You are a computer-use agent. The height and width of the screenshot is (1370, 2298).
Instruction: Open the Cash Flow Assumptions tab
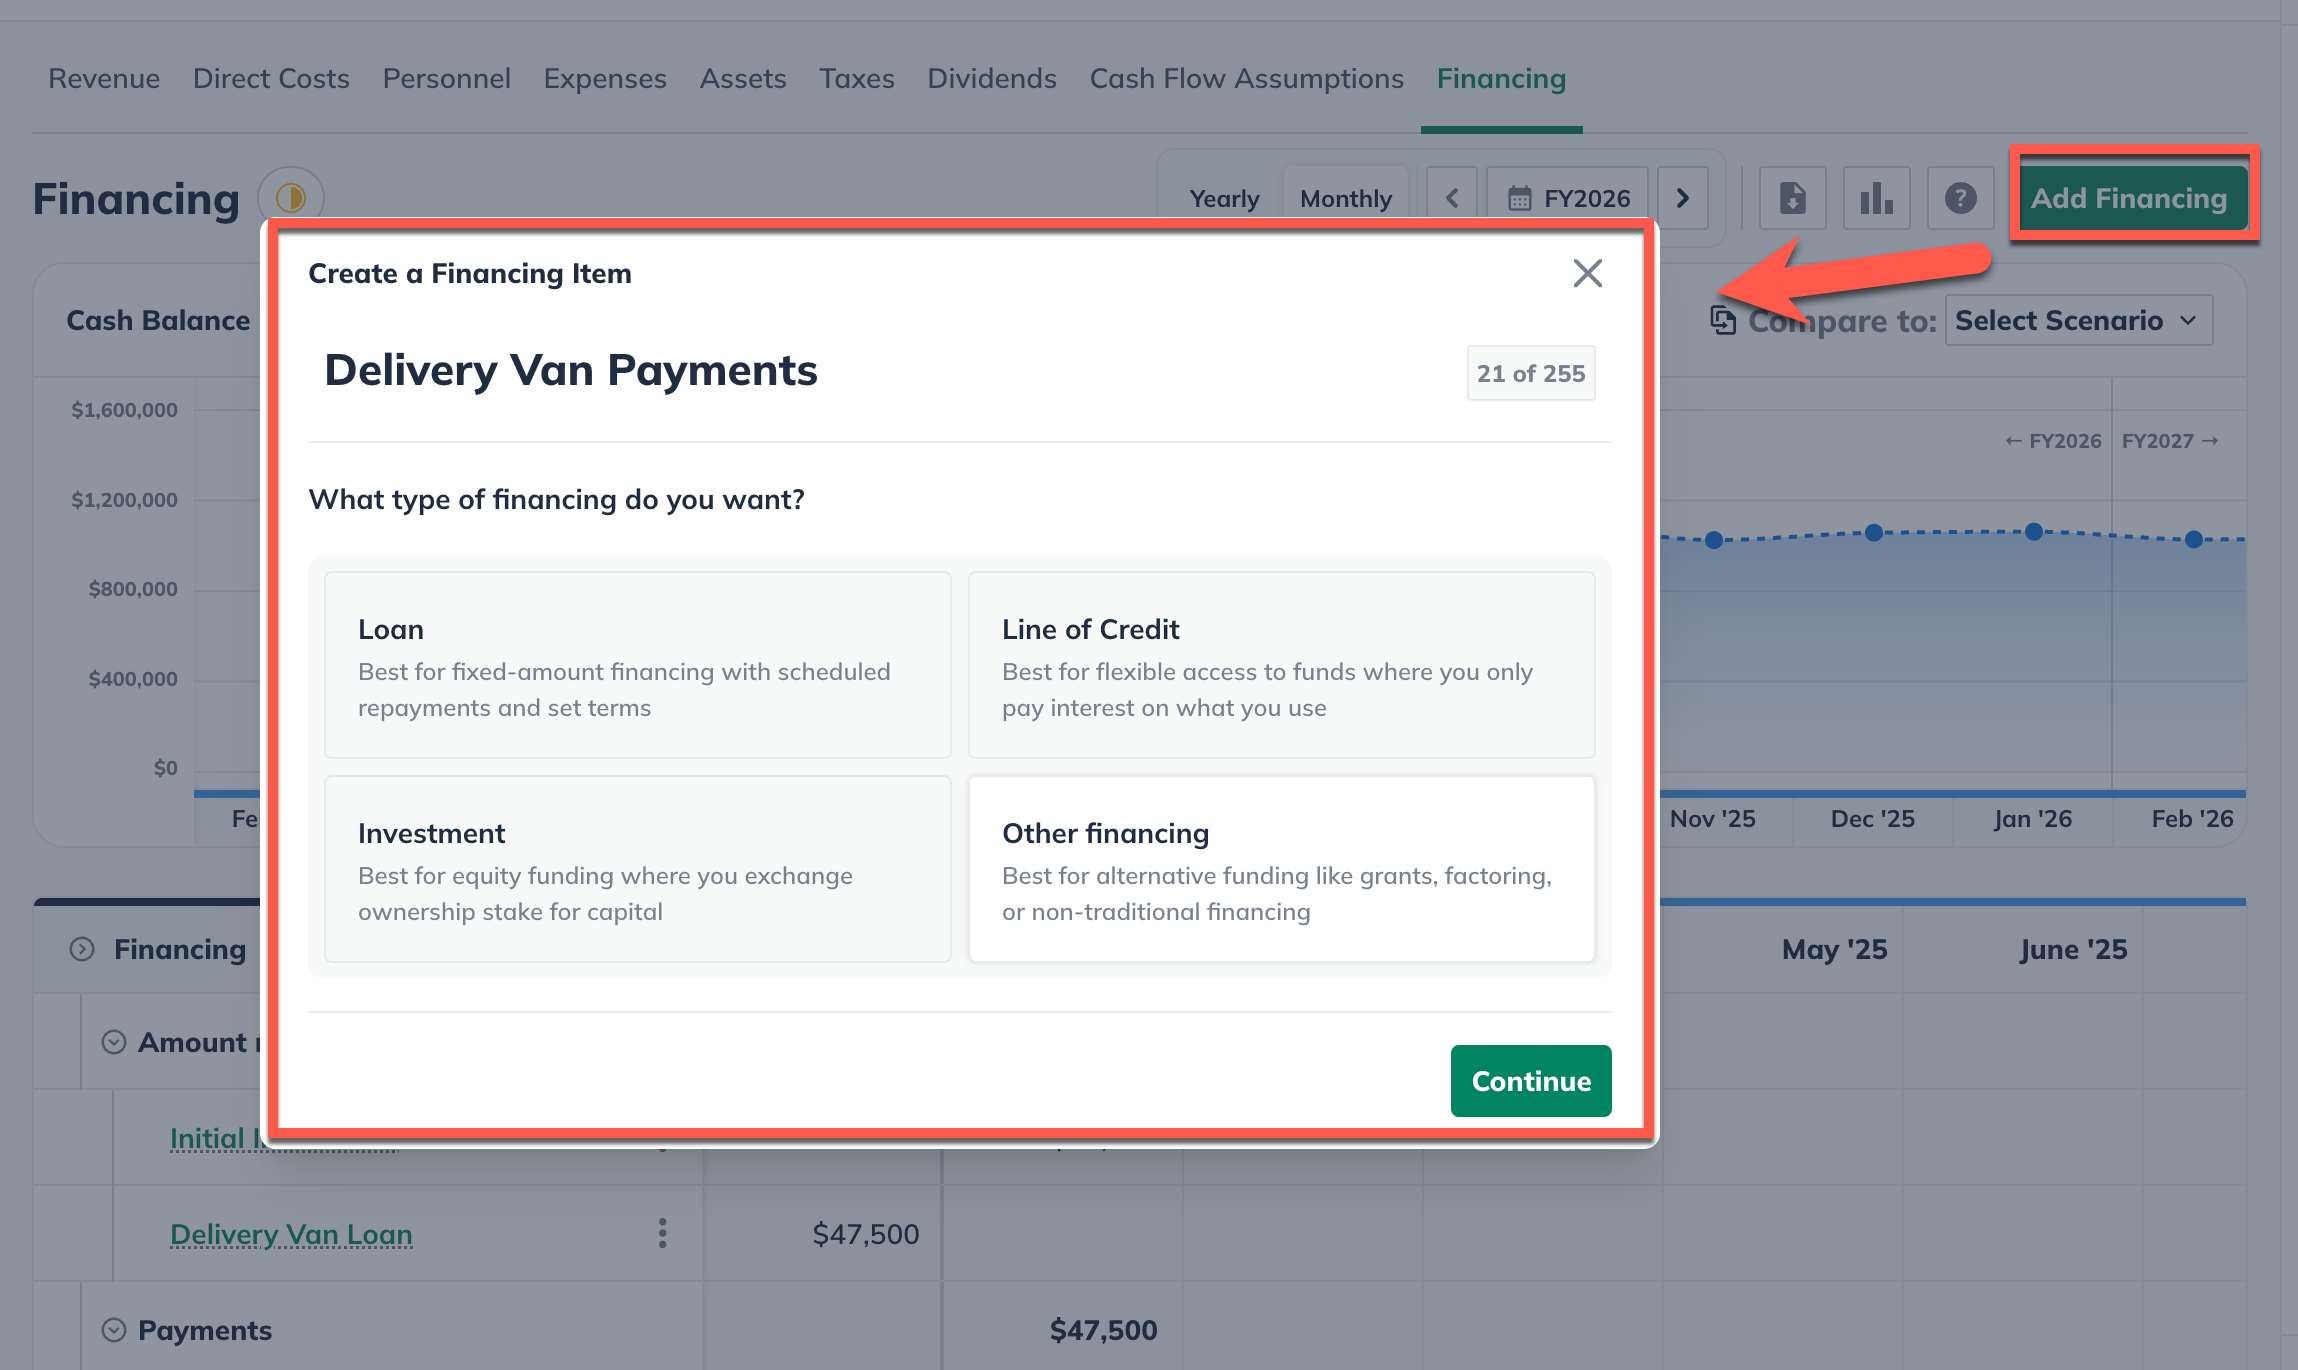point(1246,78)
